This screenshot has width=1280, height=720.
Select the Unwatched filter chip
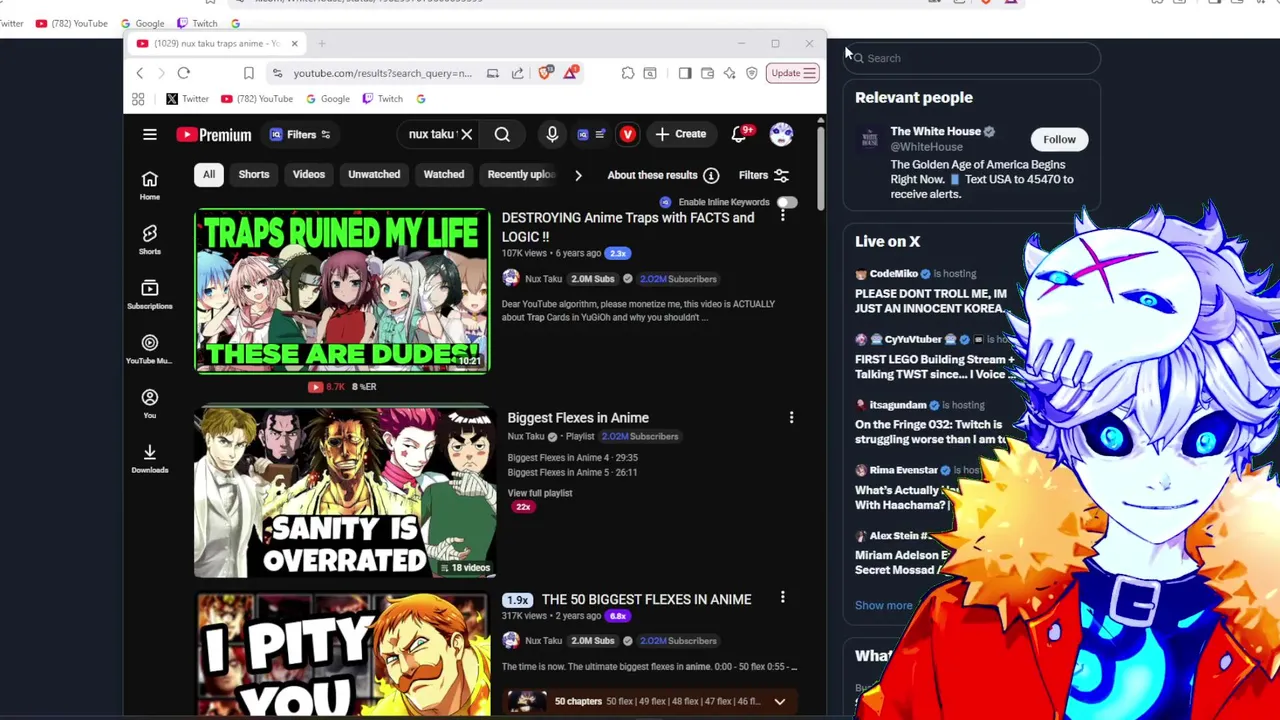(x=374, y=174)
